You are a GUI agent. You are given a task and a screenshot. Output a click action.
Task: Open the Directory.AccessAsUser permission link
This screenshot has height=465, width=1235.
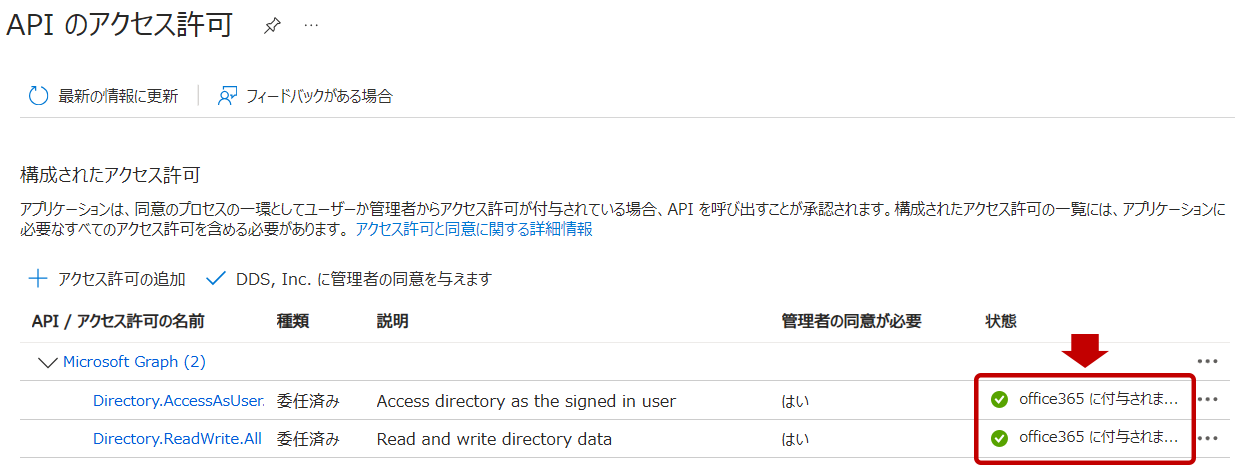tap(178, 401)
